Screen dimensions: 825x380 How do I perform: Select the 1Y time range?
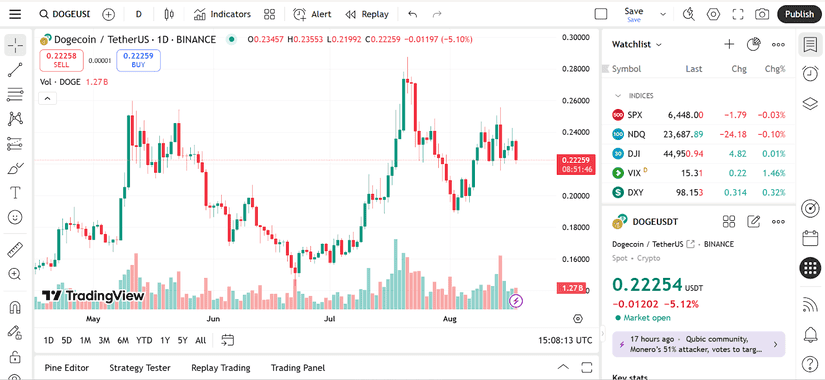(x=165, y=341)
